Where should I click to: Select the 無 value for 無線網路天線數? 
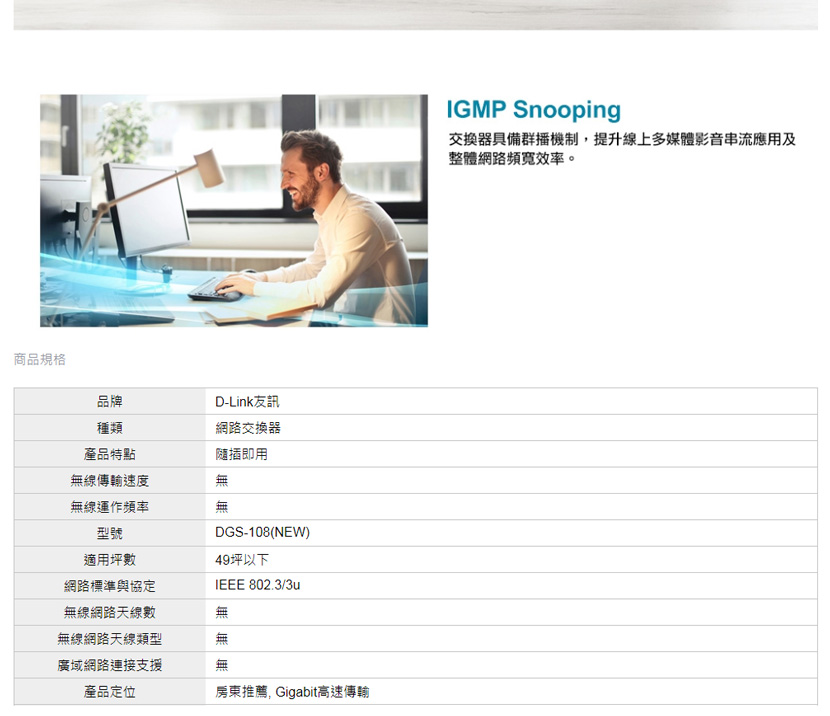pos(222,613)
